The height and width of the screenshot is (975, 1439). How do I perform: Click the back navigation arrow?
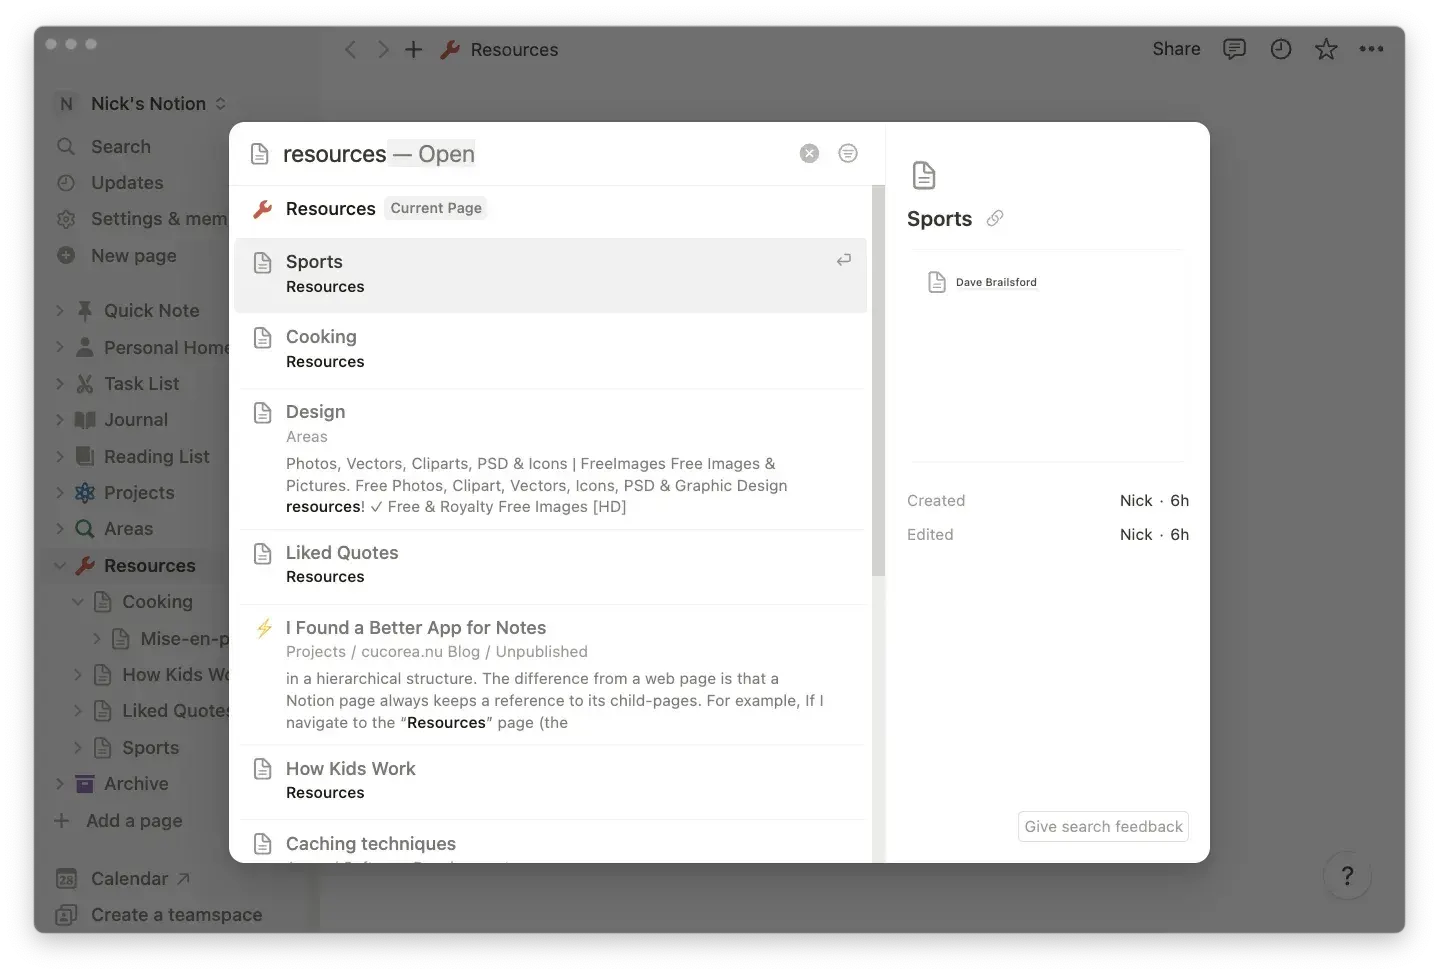tap(351, 48)
